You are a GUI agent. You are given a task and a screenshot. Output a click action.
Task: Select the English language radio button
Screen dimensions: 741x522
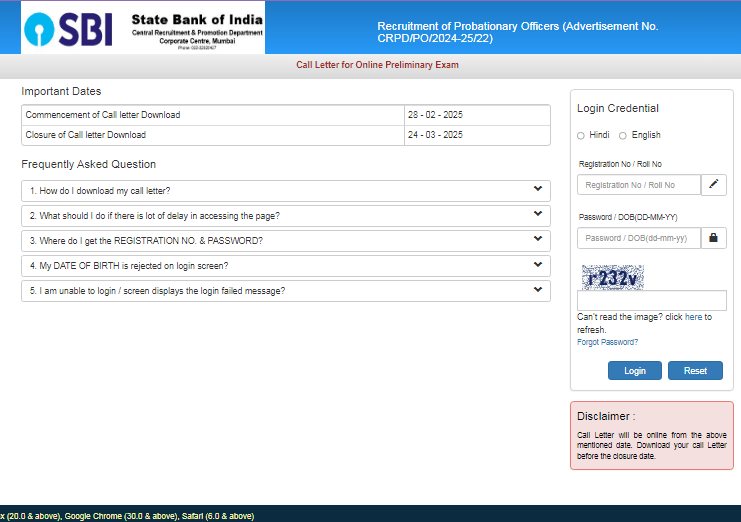[623, 135]
